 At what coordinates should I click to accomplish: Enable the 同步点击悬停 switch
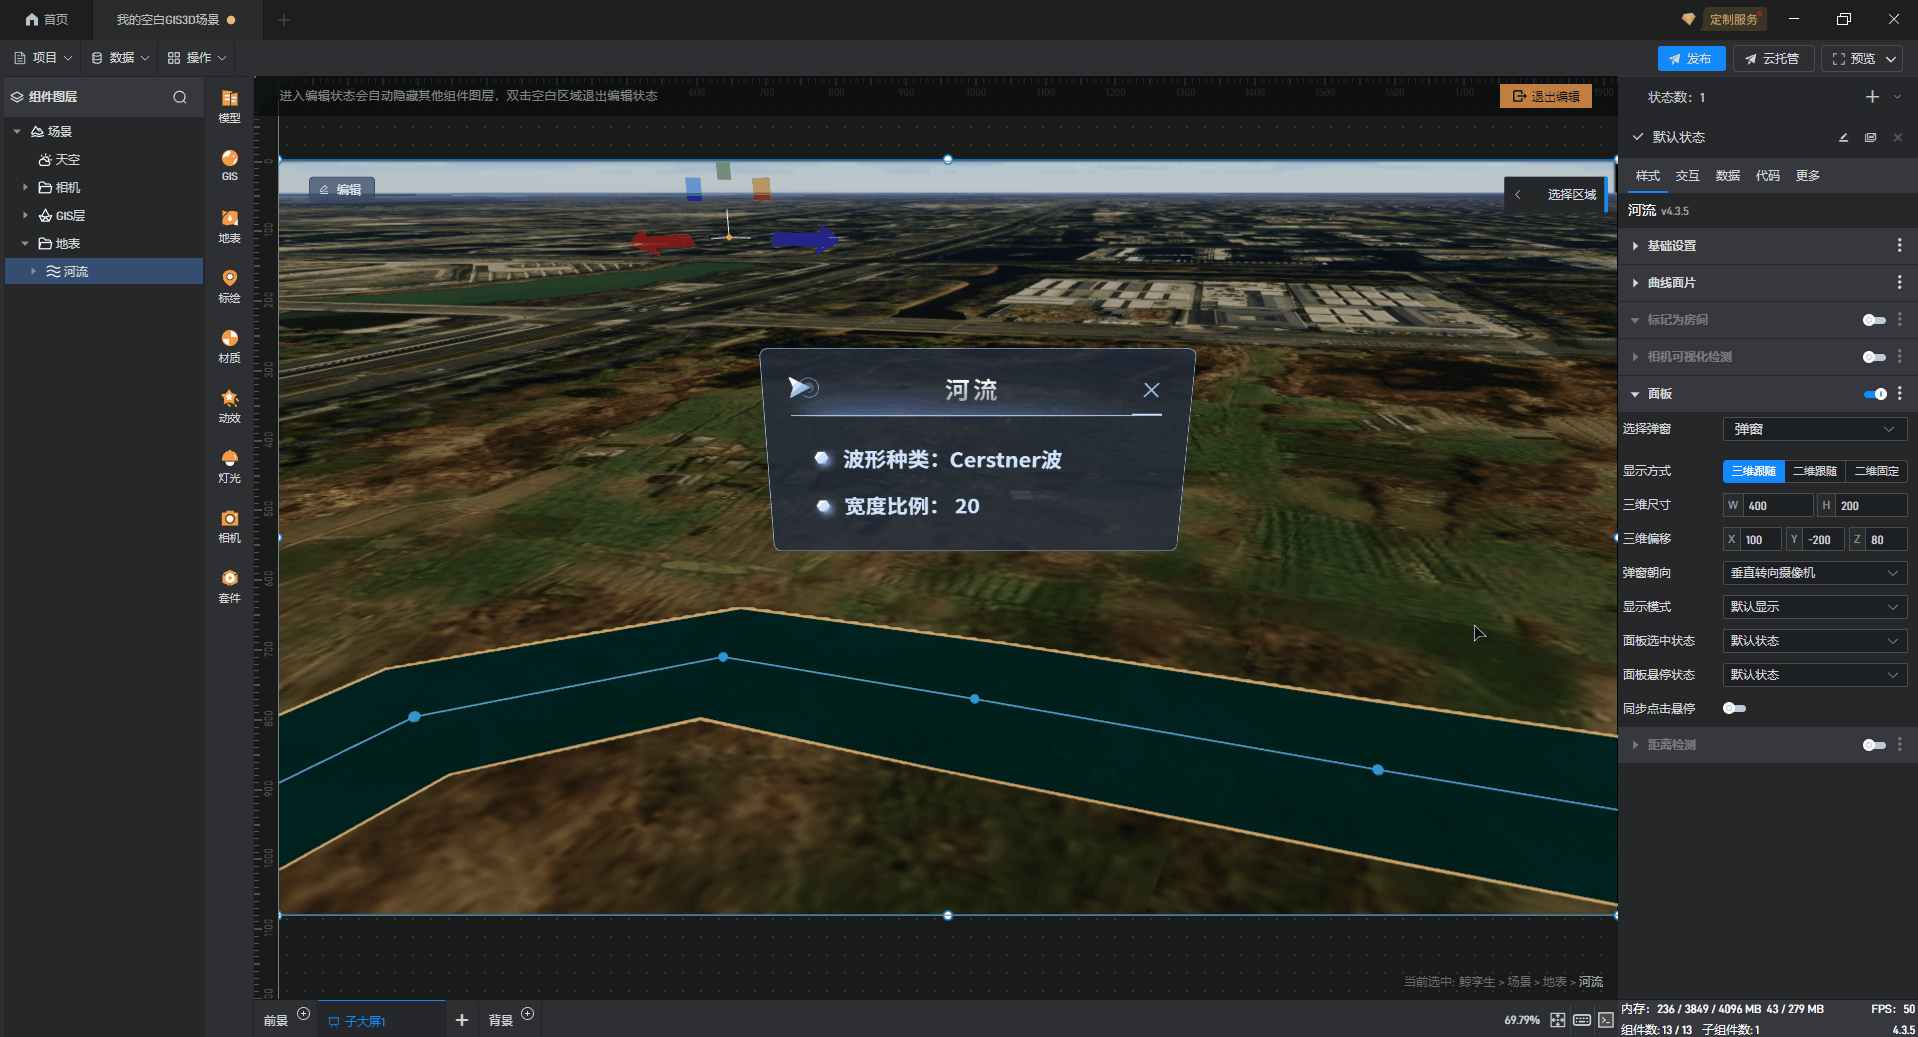tap(1734, 708)
